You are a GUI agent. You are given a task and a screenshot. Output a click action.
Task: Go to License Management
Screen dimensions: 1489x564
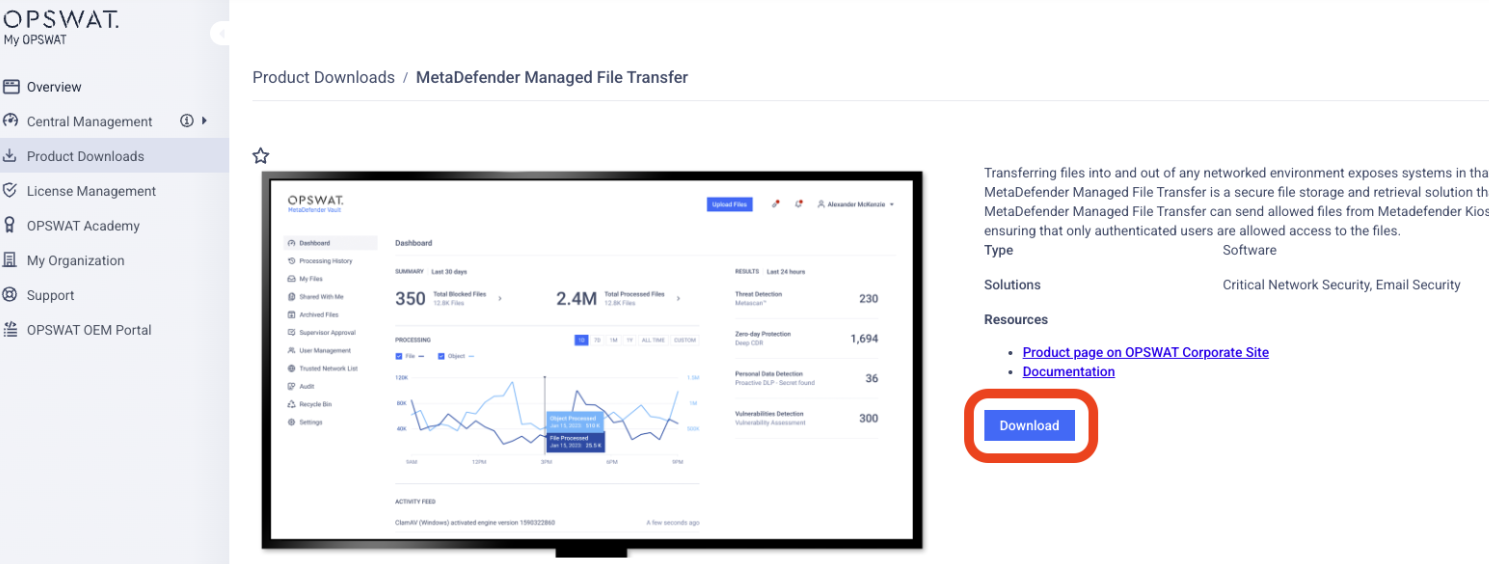coord(91,191)
